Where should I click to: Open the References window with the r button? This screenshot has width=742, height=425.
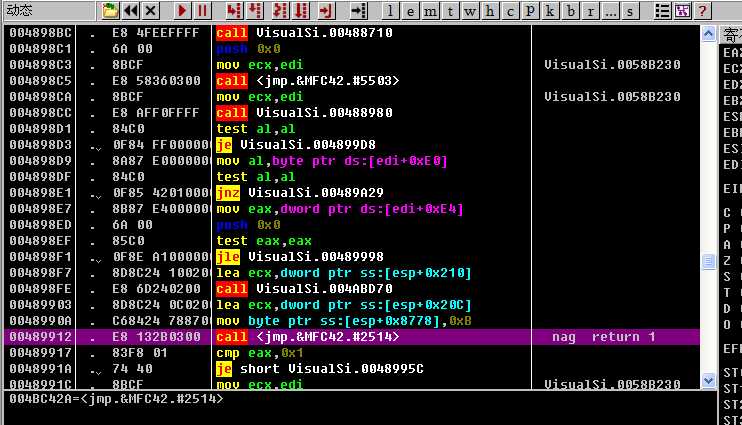pyautogui.click(x=590, y=10)
